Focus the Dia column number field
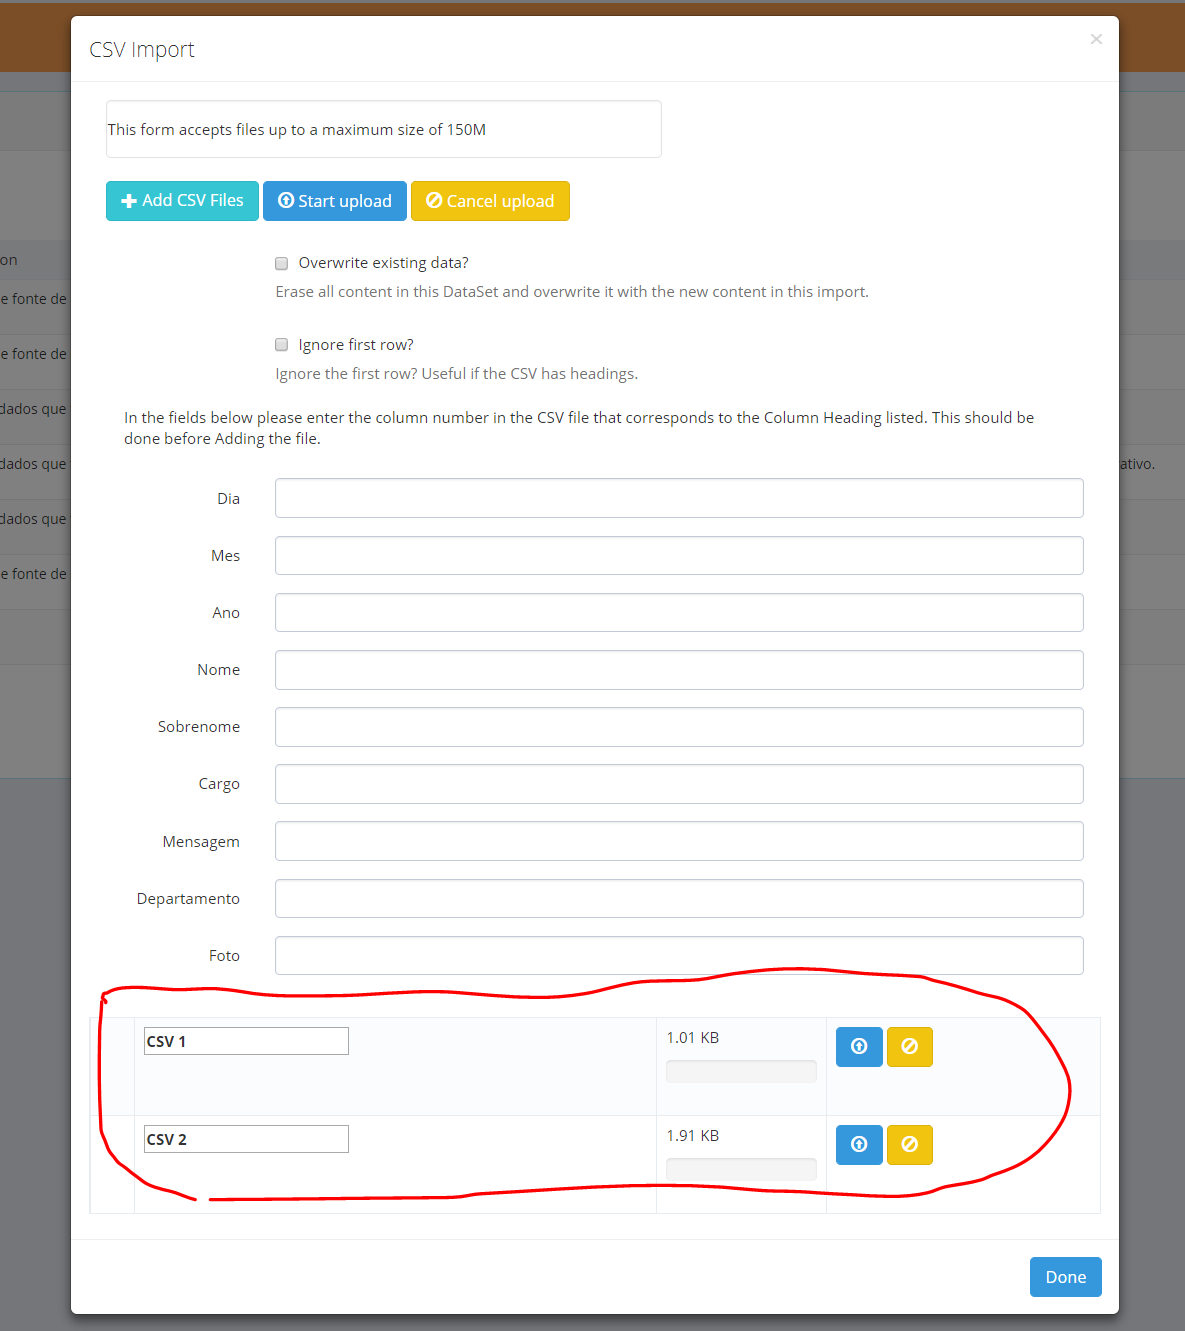Image resolution: width=1185 pixels, height=1331 pixels. 679,498
